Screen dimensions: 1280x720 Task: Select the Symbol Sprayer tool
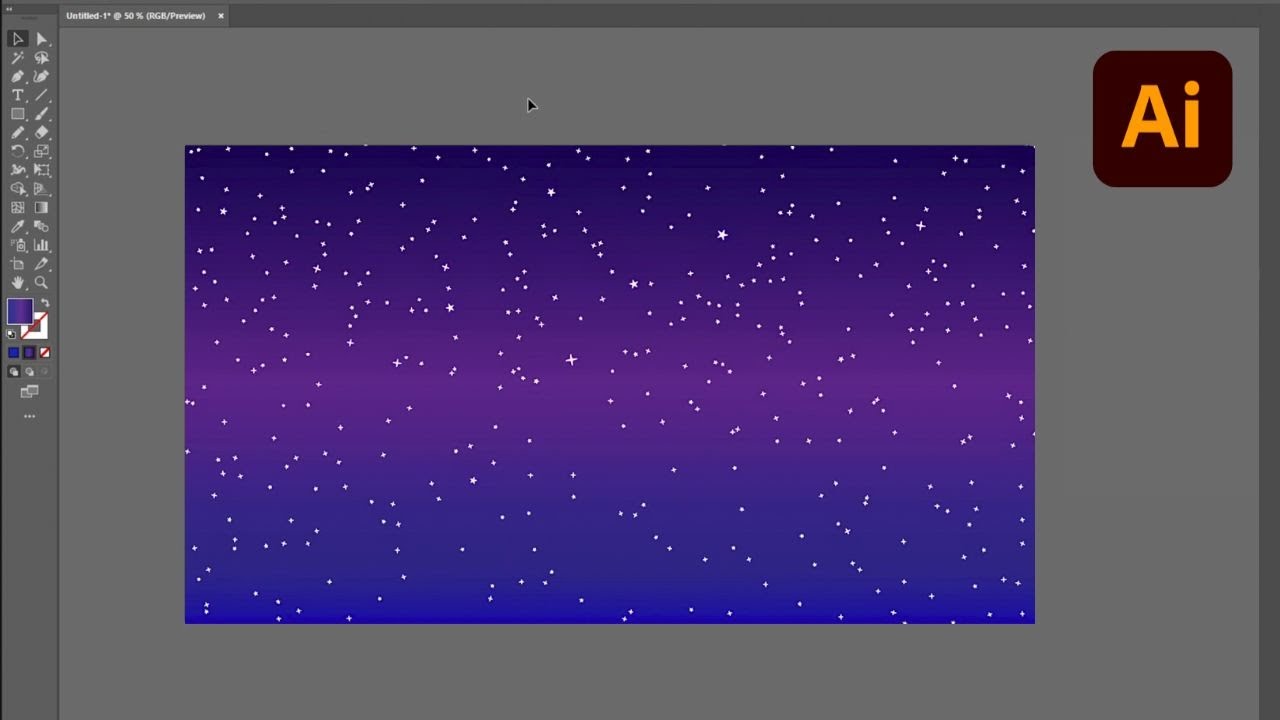18,245
